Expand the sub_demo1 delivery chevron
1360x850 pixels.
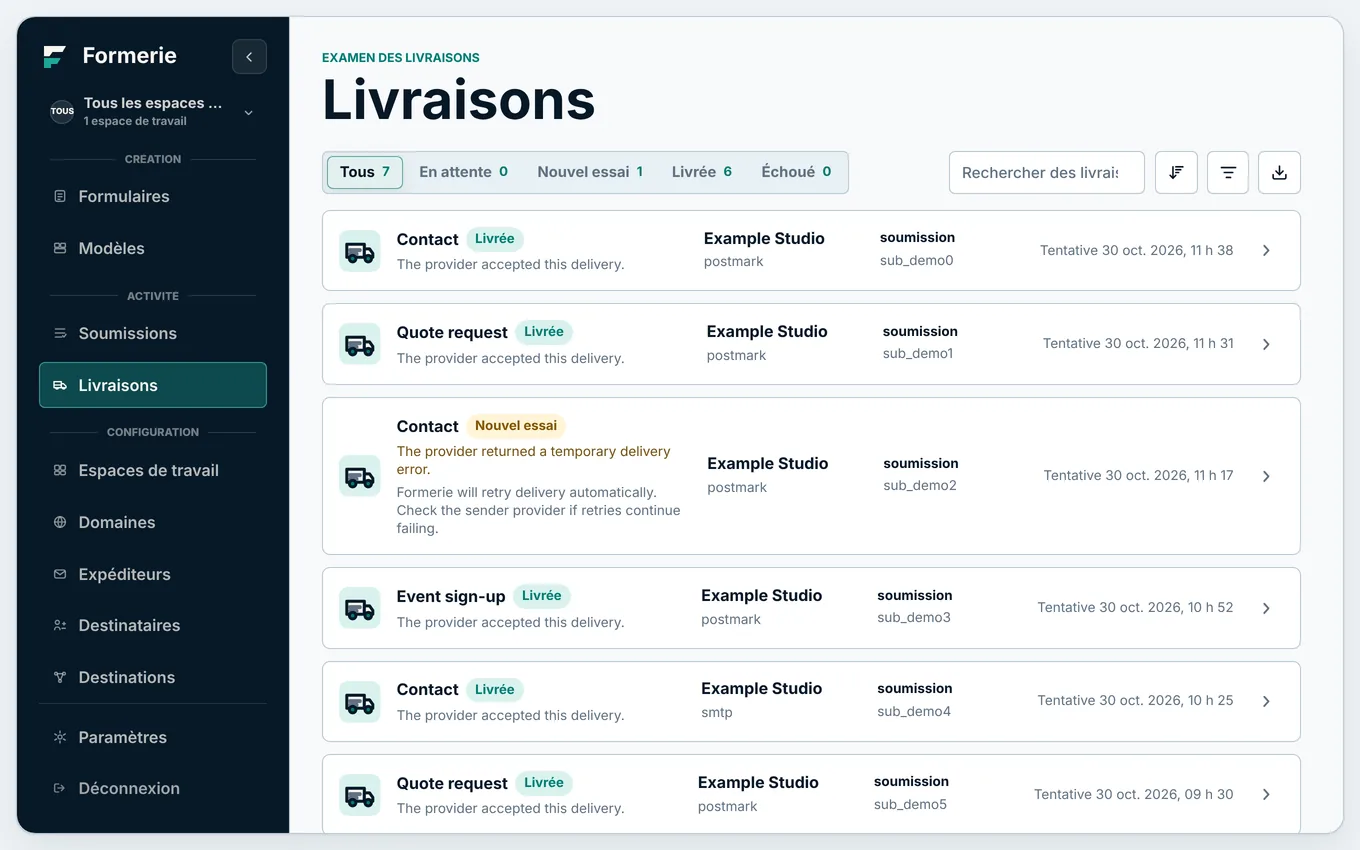1266,344
